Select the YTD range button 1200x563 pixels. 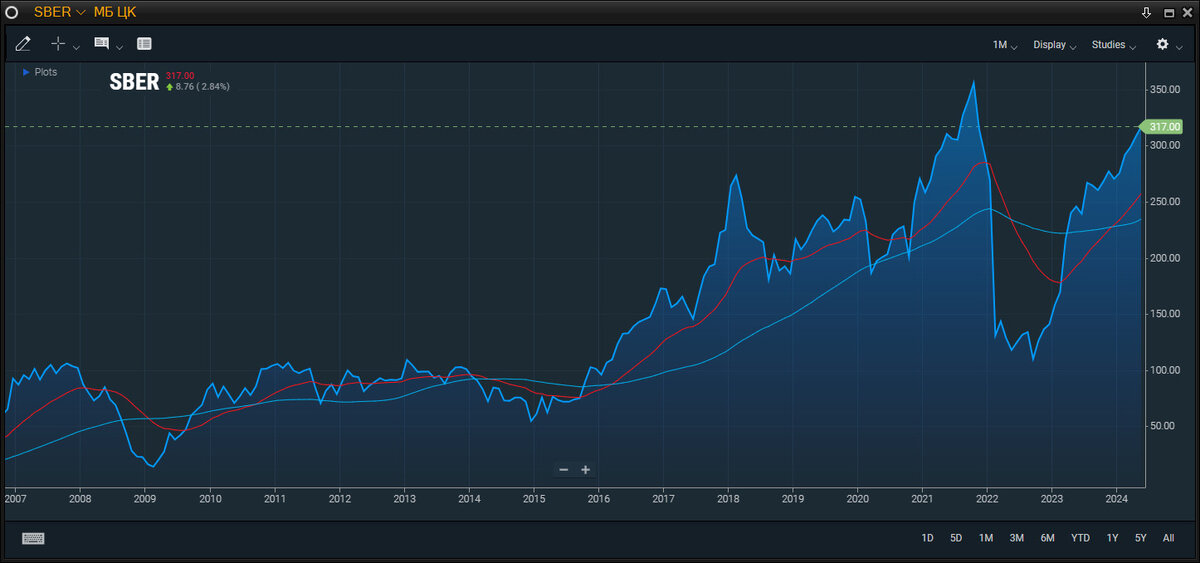click(1080, 538)
